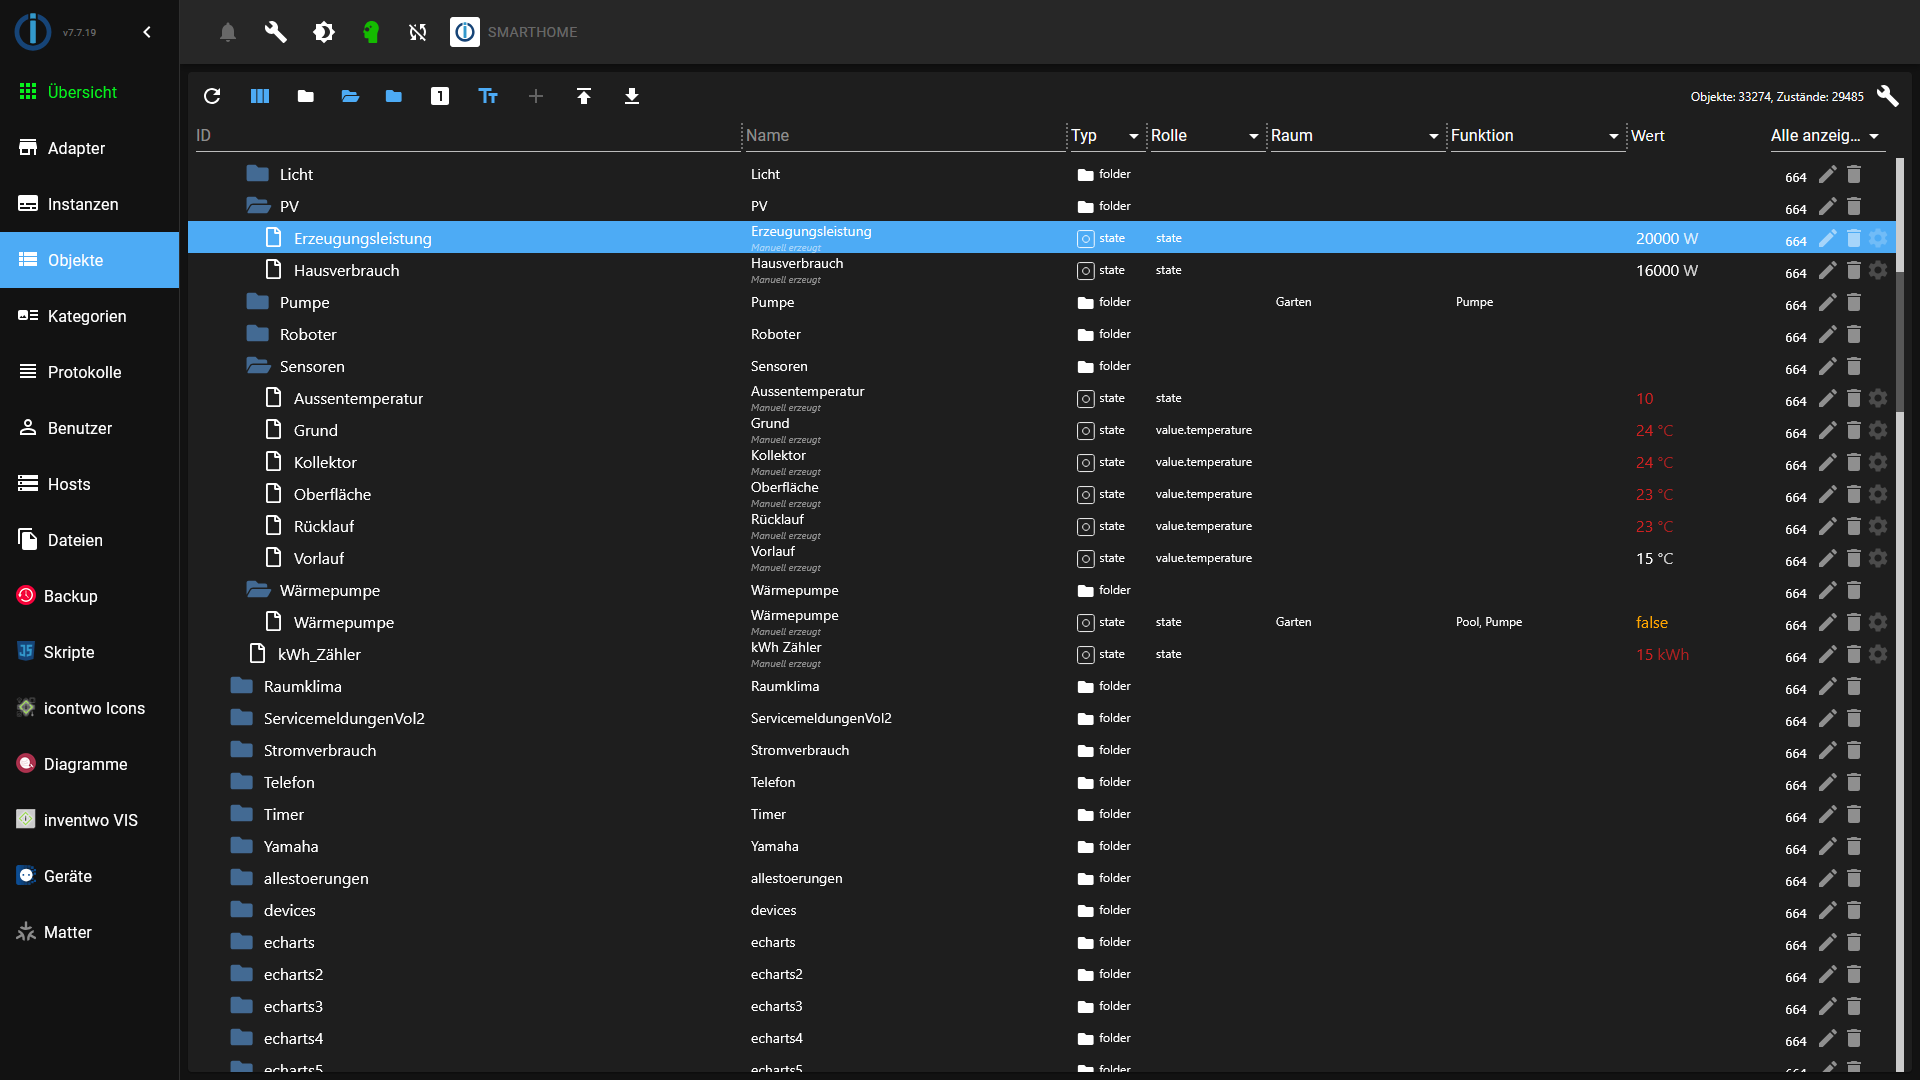Expand all folders using the open folder icon
Image resolution: width=1920 pixels, height=1080 pixels.
pyautogui.click(x=349, y=96)
